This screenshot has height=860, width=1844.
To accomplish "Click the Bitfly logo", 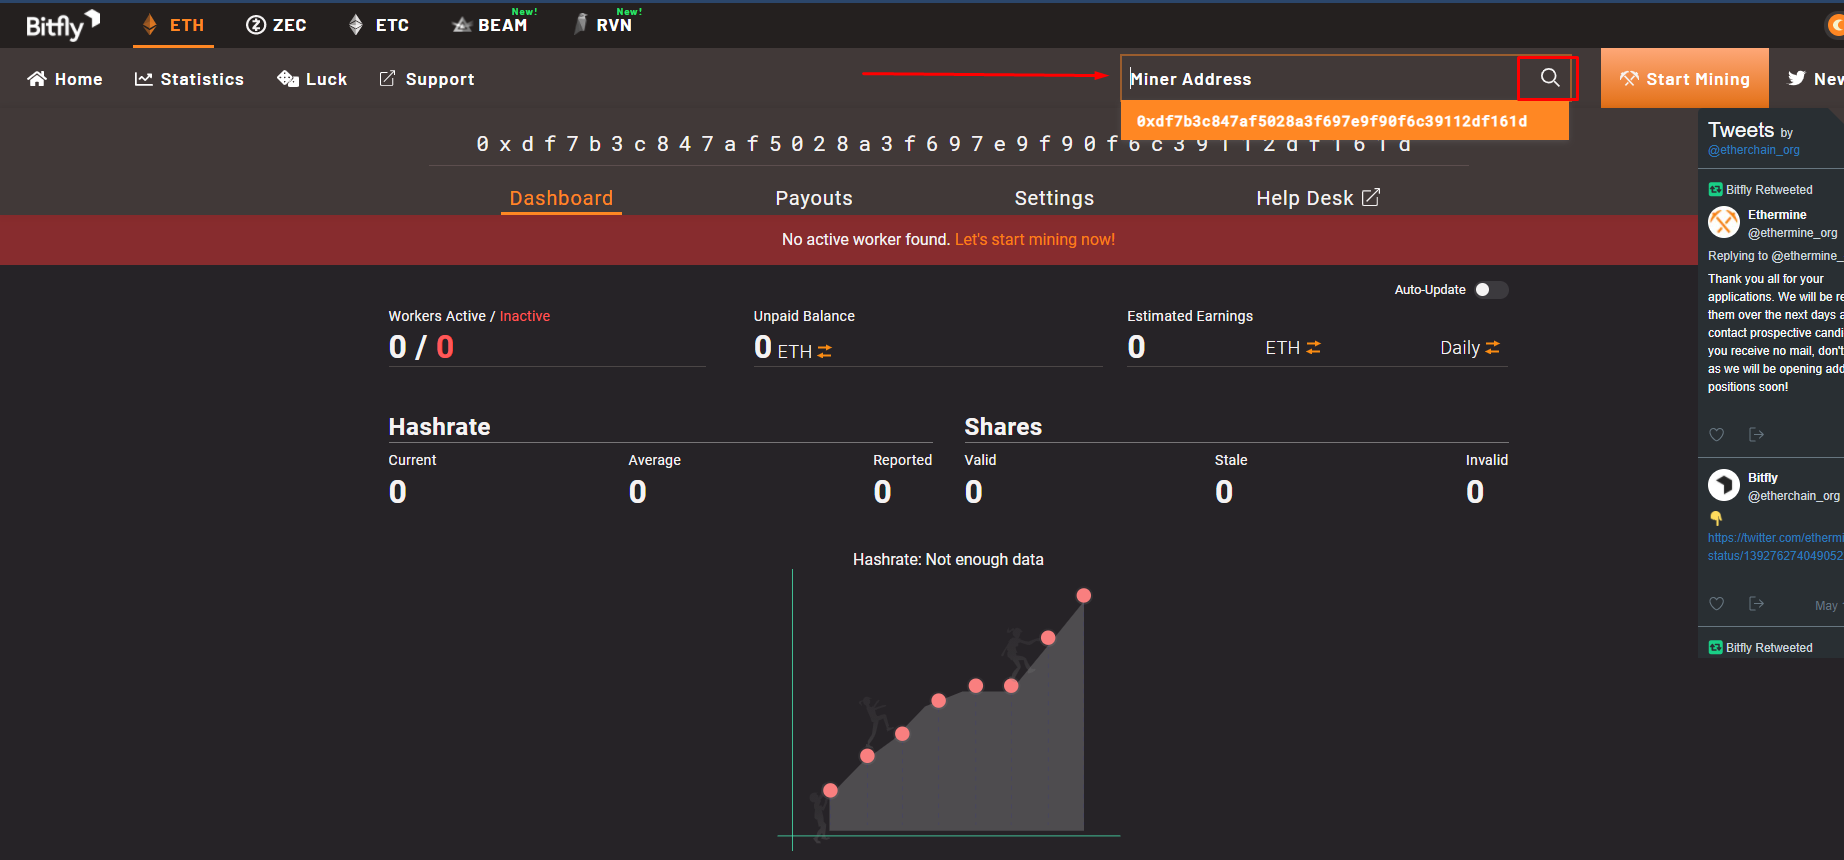I will point(62,25).
